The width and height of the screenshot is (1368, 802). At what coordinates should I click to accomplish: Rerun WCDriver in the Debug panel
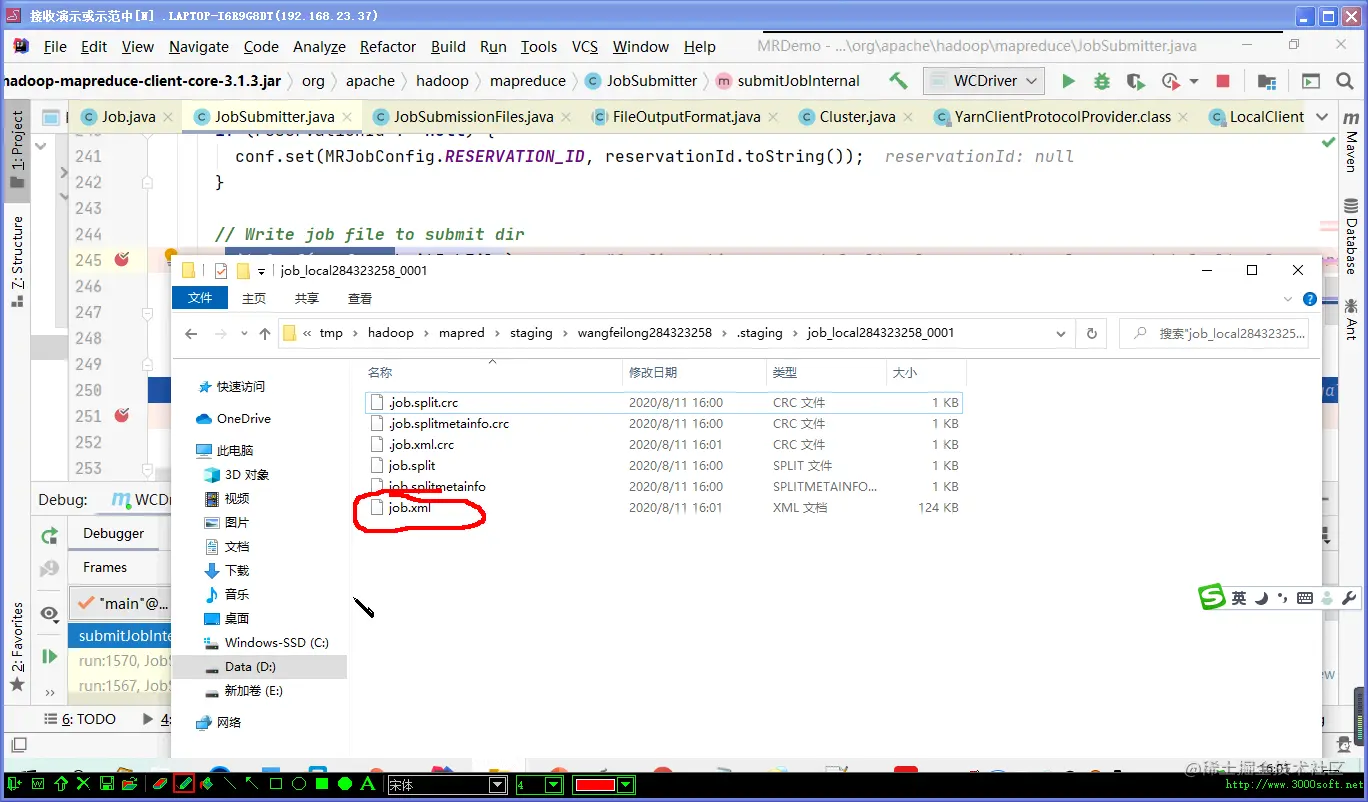click(49, 536)
